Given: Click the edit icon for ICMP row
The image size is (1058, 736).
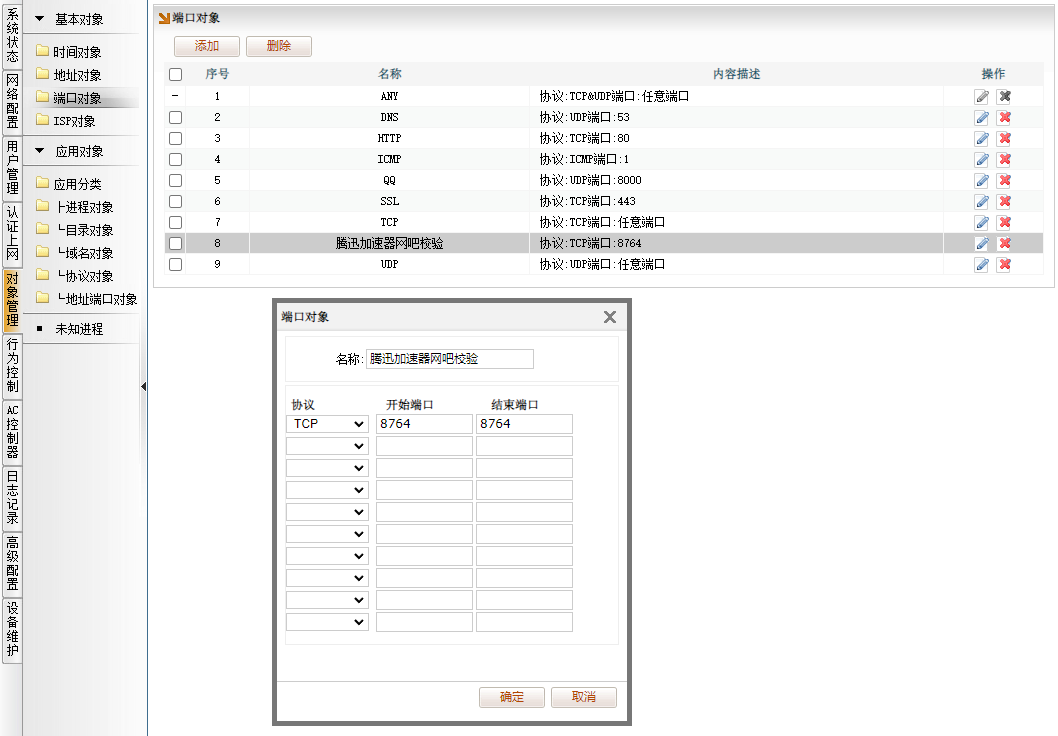Looking at the screenshot, I should tap(982, 159).
